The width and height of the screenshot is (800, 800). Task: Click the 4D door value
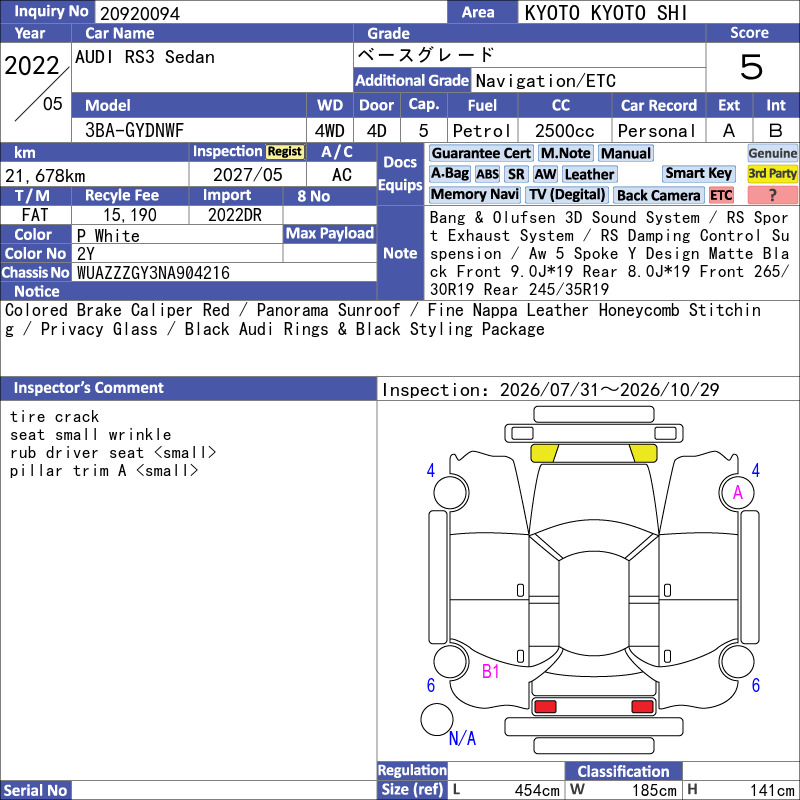[377, 131]
